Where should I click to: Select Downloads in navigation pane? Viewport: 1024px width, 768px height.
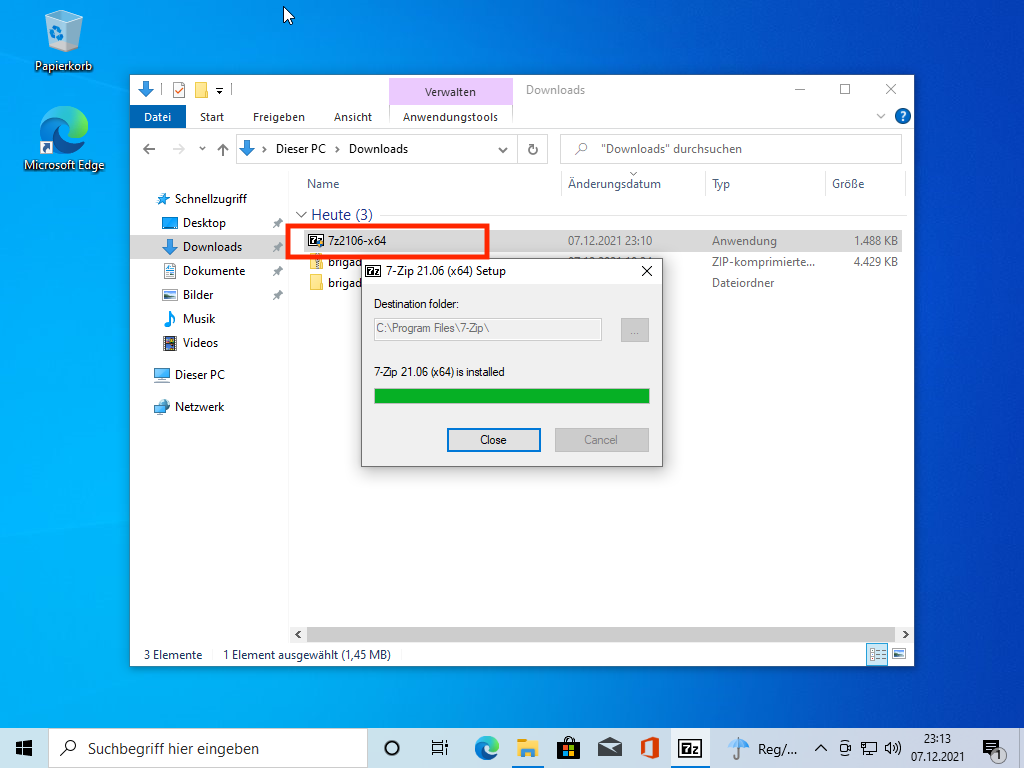pos(212,247)
